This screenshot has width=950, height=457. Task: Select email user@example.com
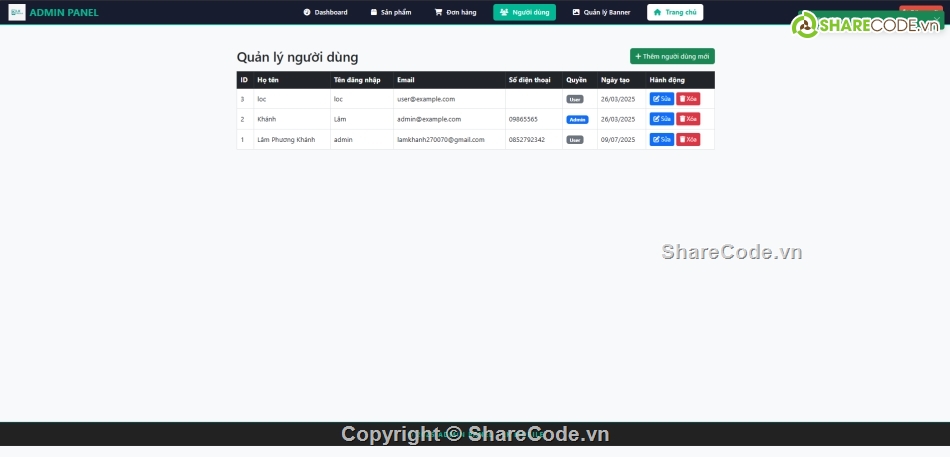tap(426, 99)
